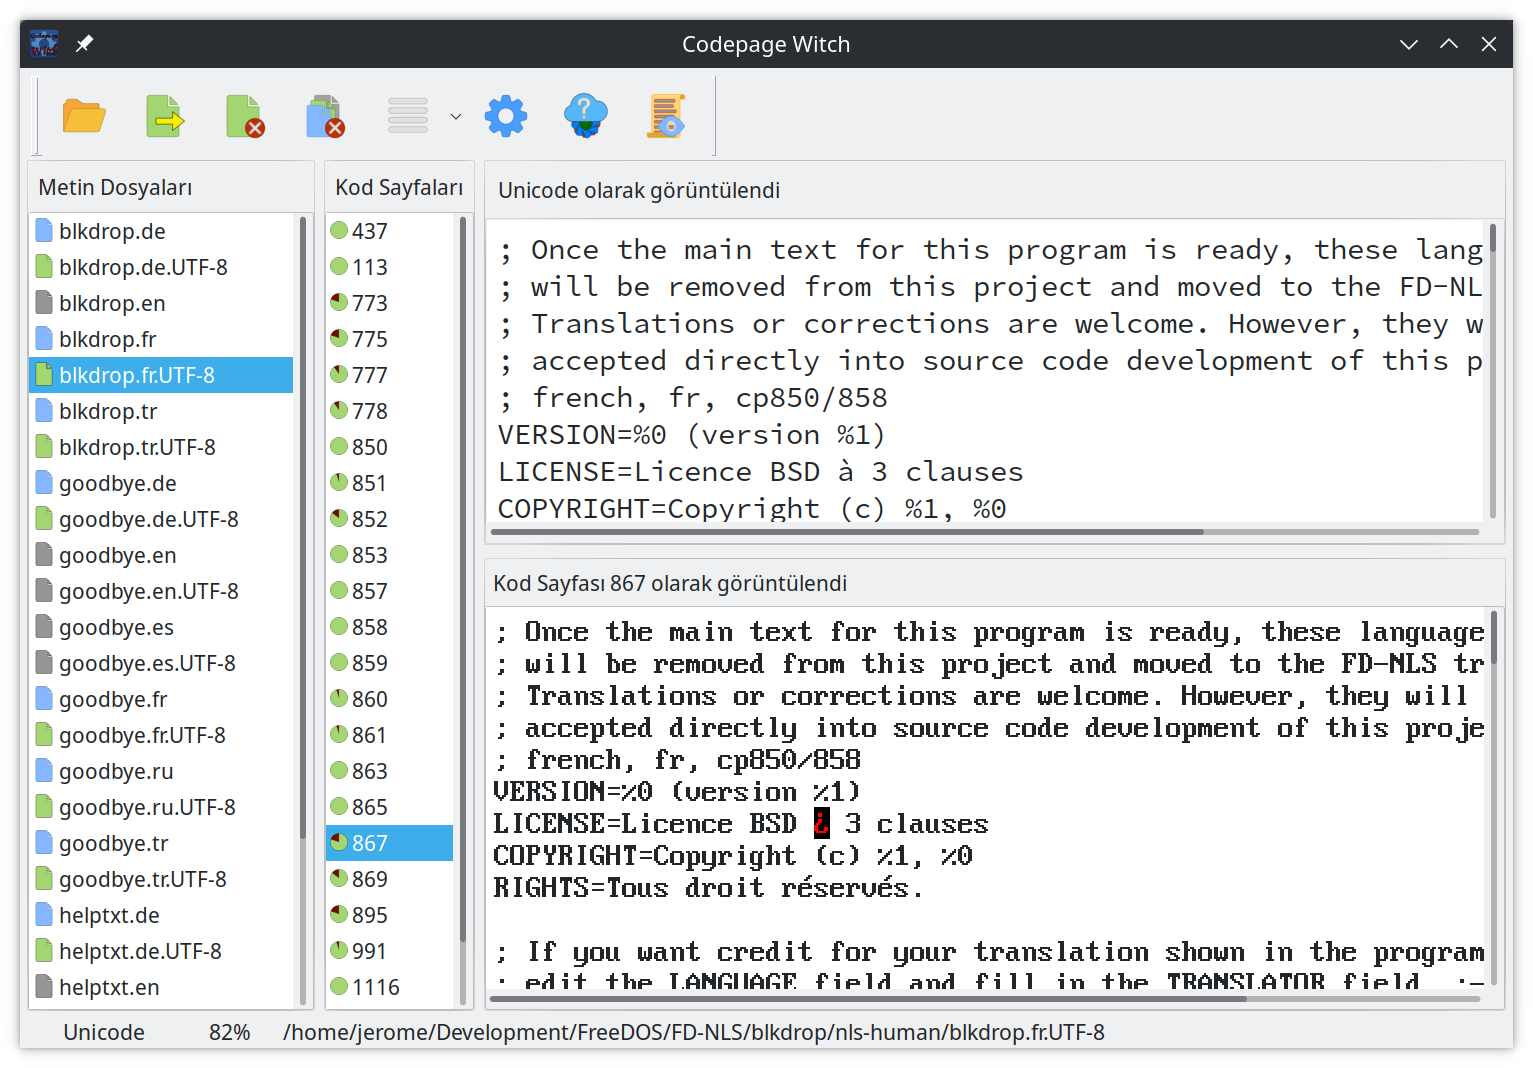
Task: Click the close all files icon
Action: [x=325, y=117]
